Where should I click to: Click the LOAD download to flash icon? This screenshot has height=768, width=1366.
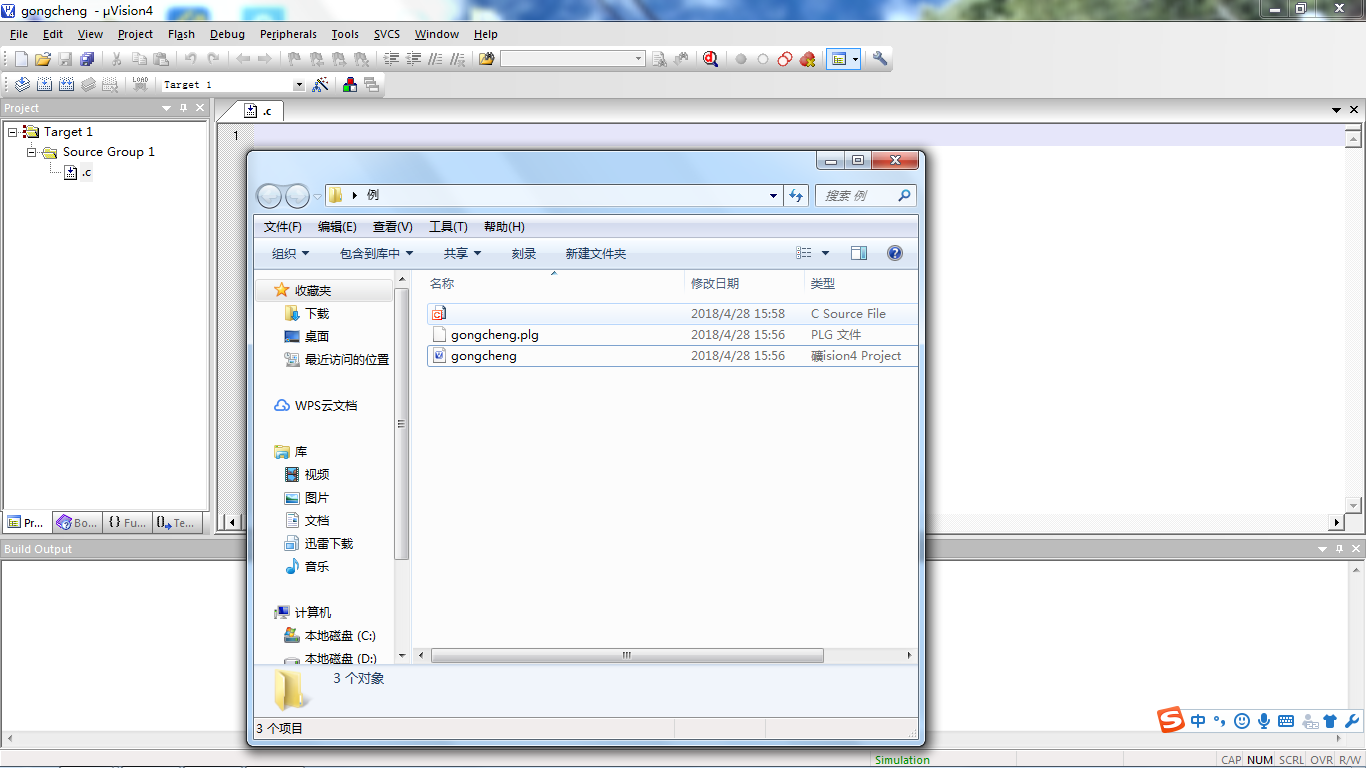[x=140, y=85]
